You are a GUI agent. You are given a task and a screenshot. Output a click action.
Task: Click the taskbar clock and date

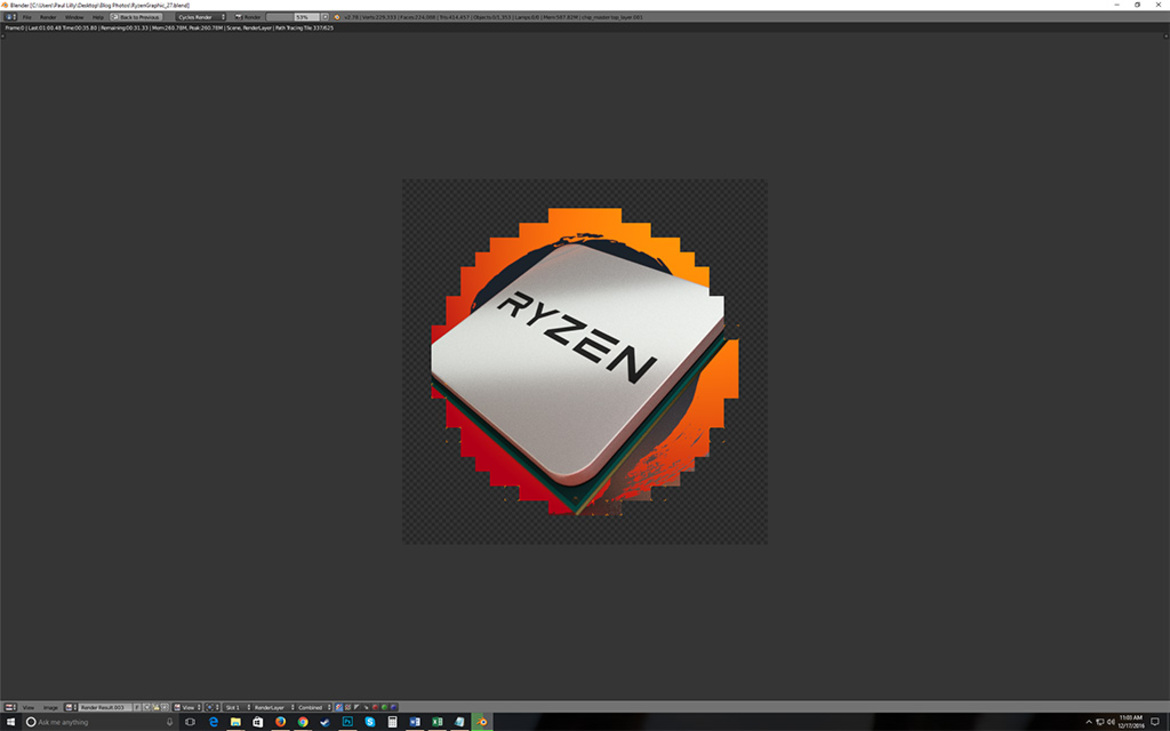pyautogui.click(x=1130, y=722)
